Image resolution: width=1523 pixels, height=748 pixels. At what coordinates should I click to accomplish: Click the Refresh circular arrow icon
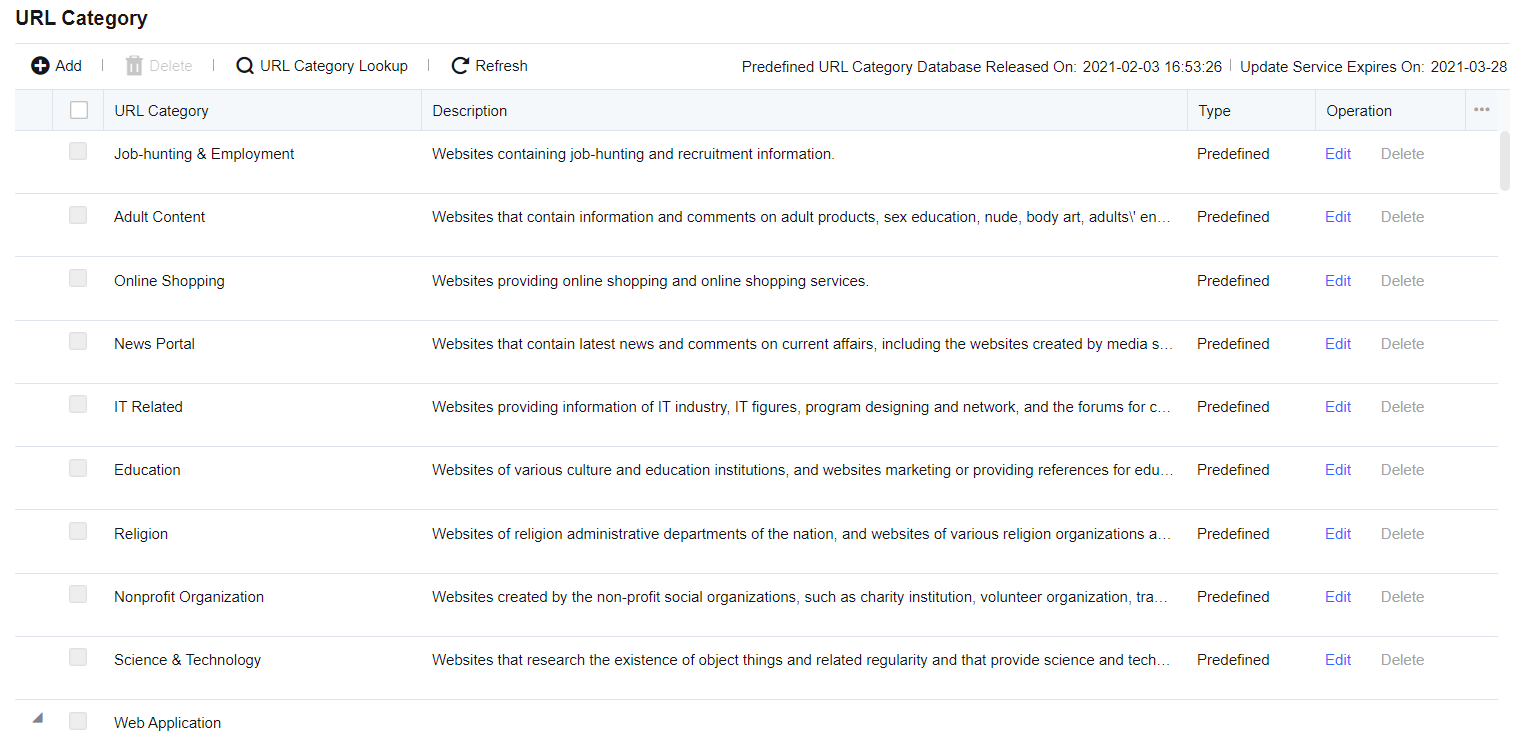(x=460, y=66)
